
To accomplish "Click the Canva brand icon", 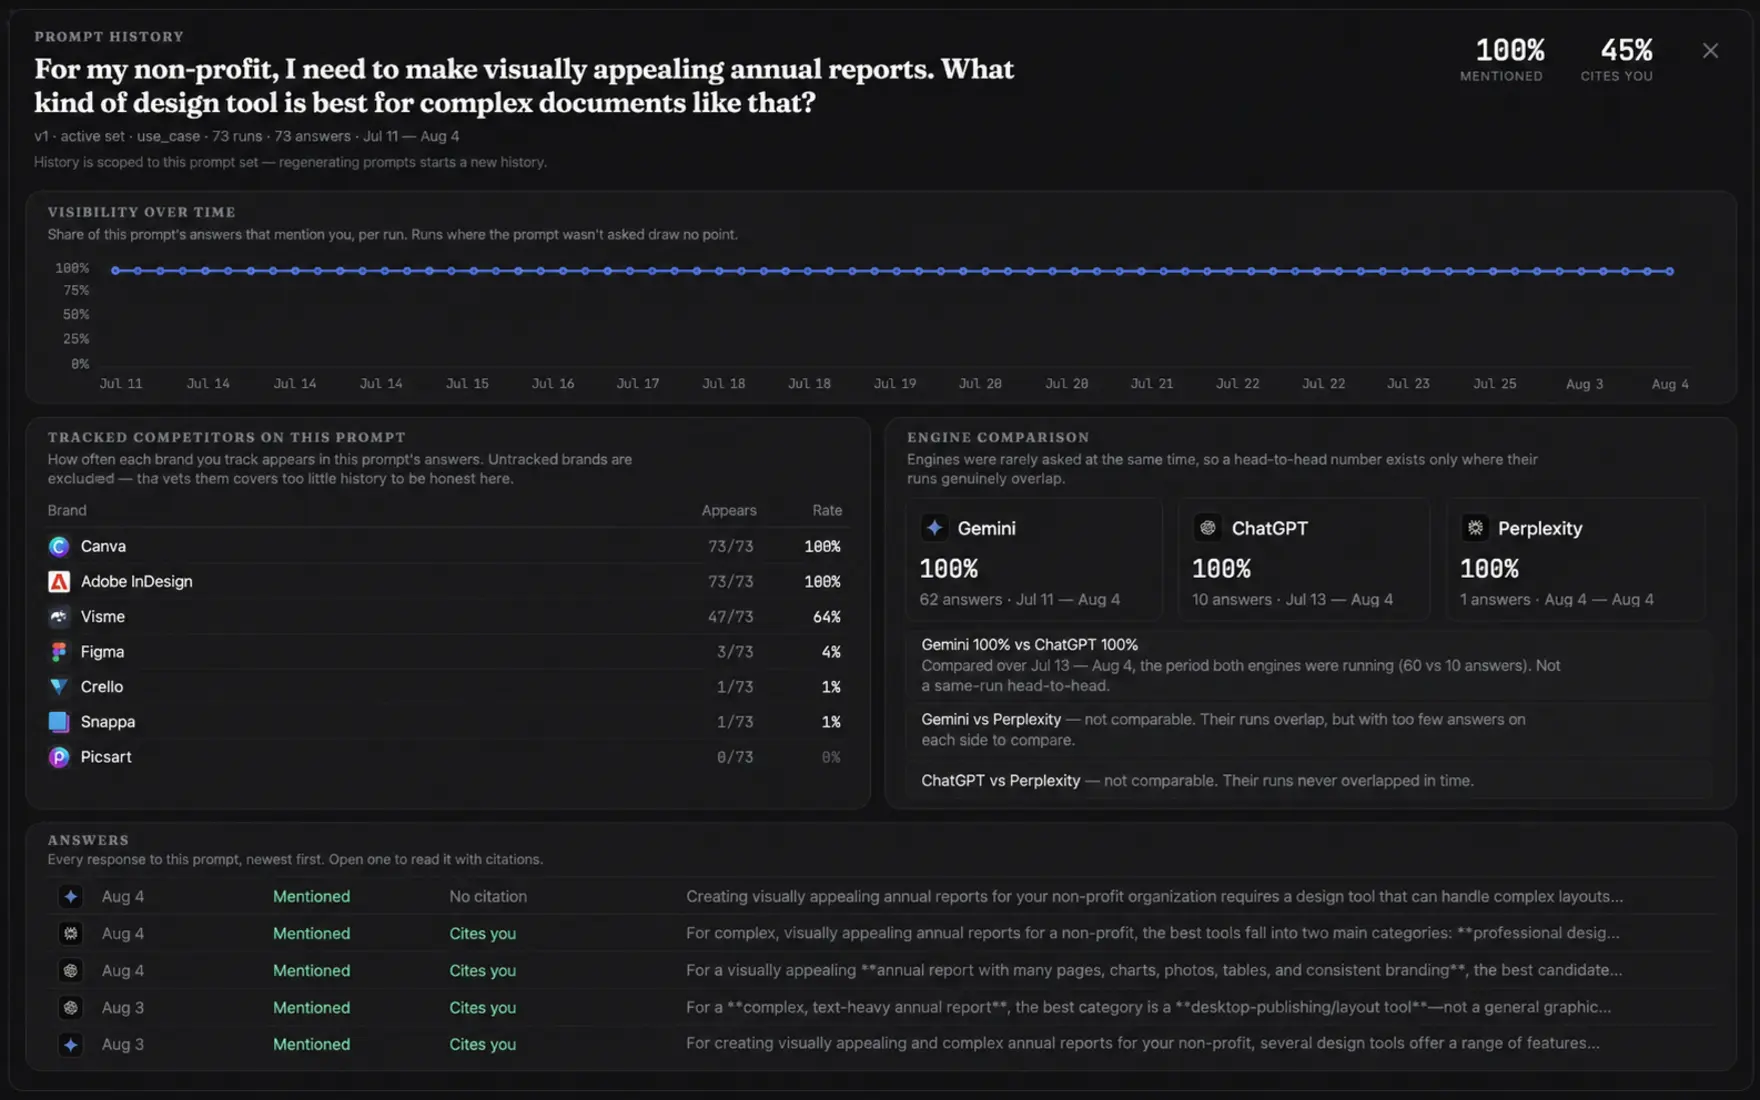I will (x=59, y=546).
